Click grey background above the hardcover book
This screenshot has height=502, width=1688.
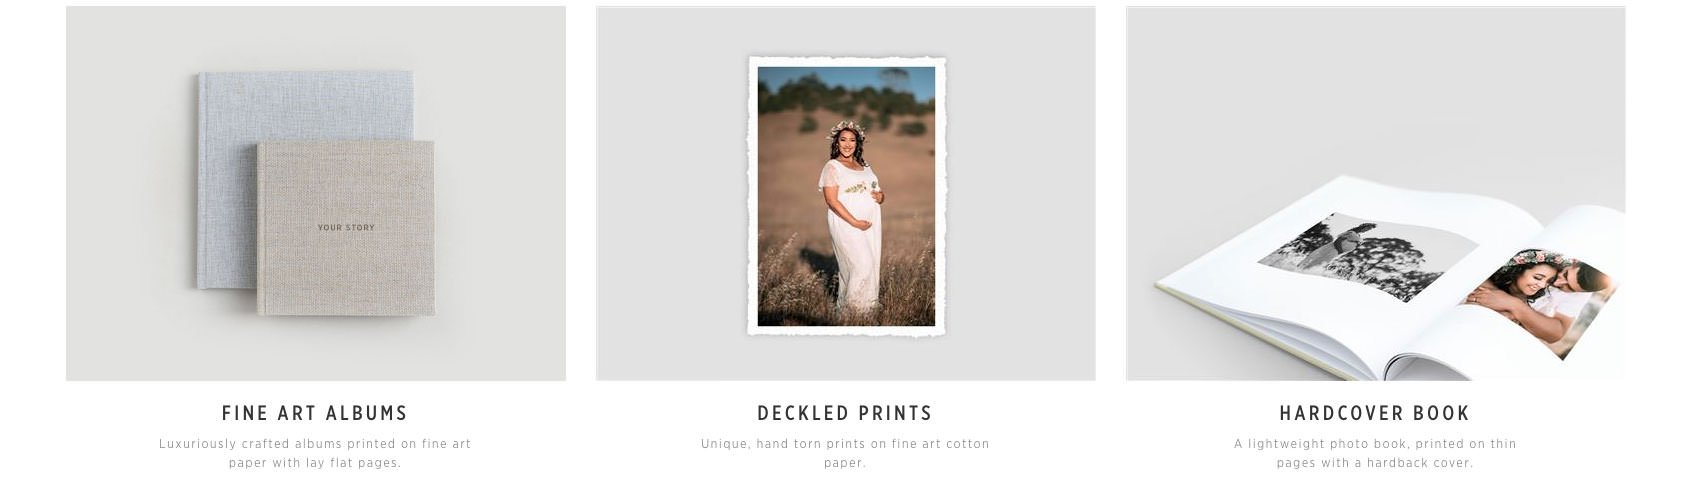coord(1375,90)
